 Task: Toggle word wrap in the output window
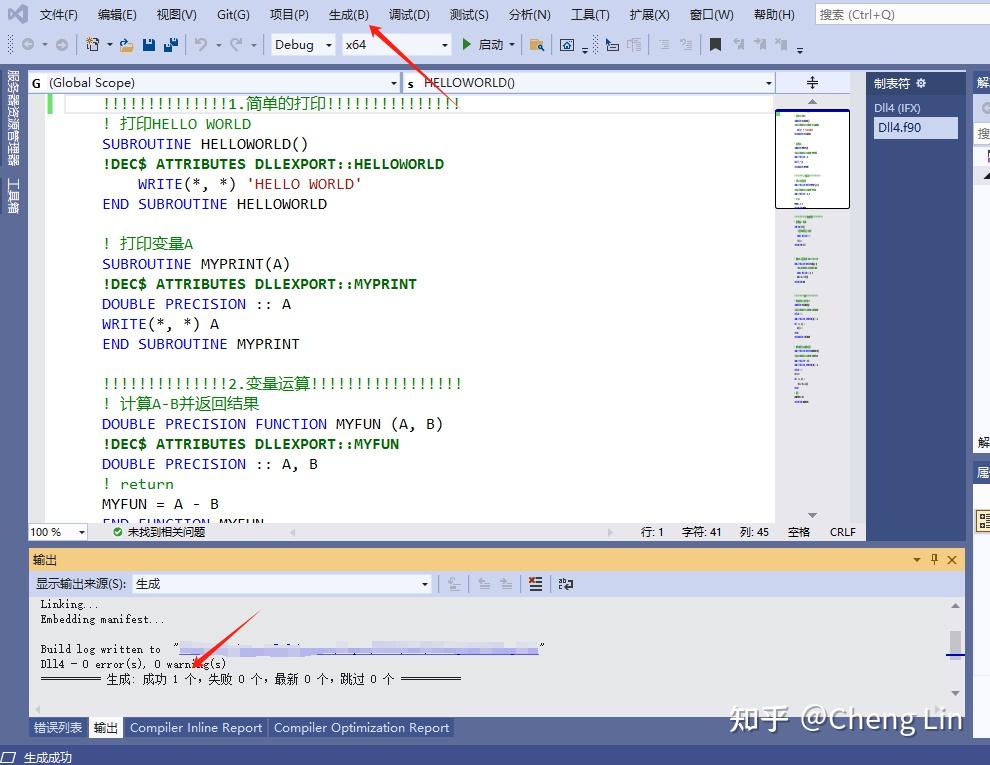tap(565, 585)
